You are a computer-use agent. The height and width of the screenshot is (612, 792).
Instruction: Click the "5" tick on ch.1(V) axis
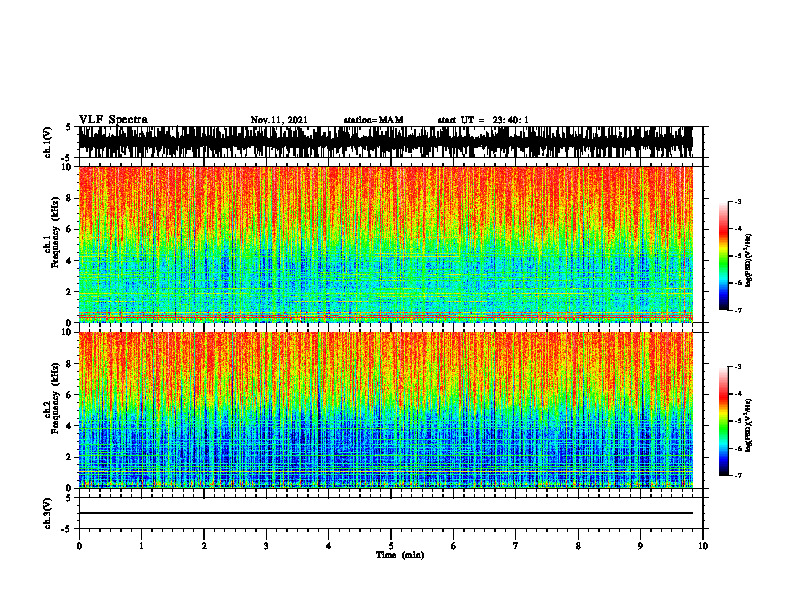click(69, 128)
